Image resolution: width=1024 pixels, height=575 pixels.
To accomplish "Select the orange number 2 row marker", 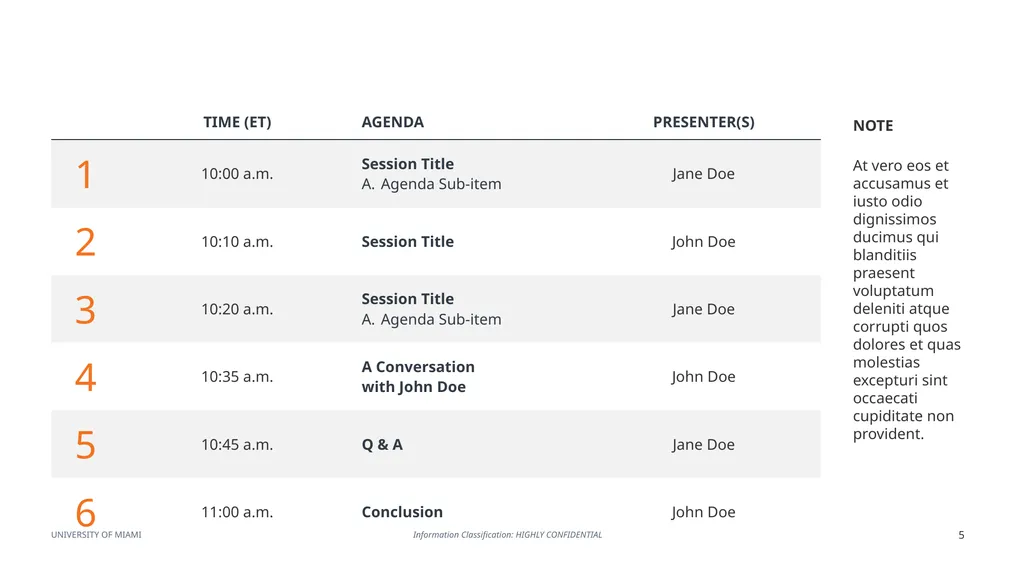I will [86, 242].
